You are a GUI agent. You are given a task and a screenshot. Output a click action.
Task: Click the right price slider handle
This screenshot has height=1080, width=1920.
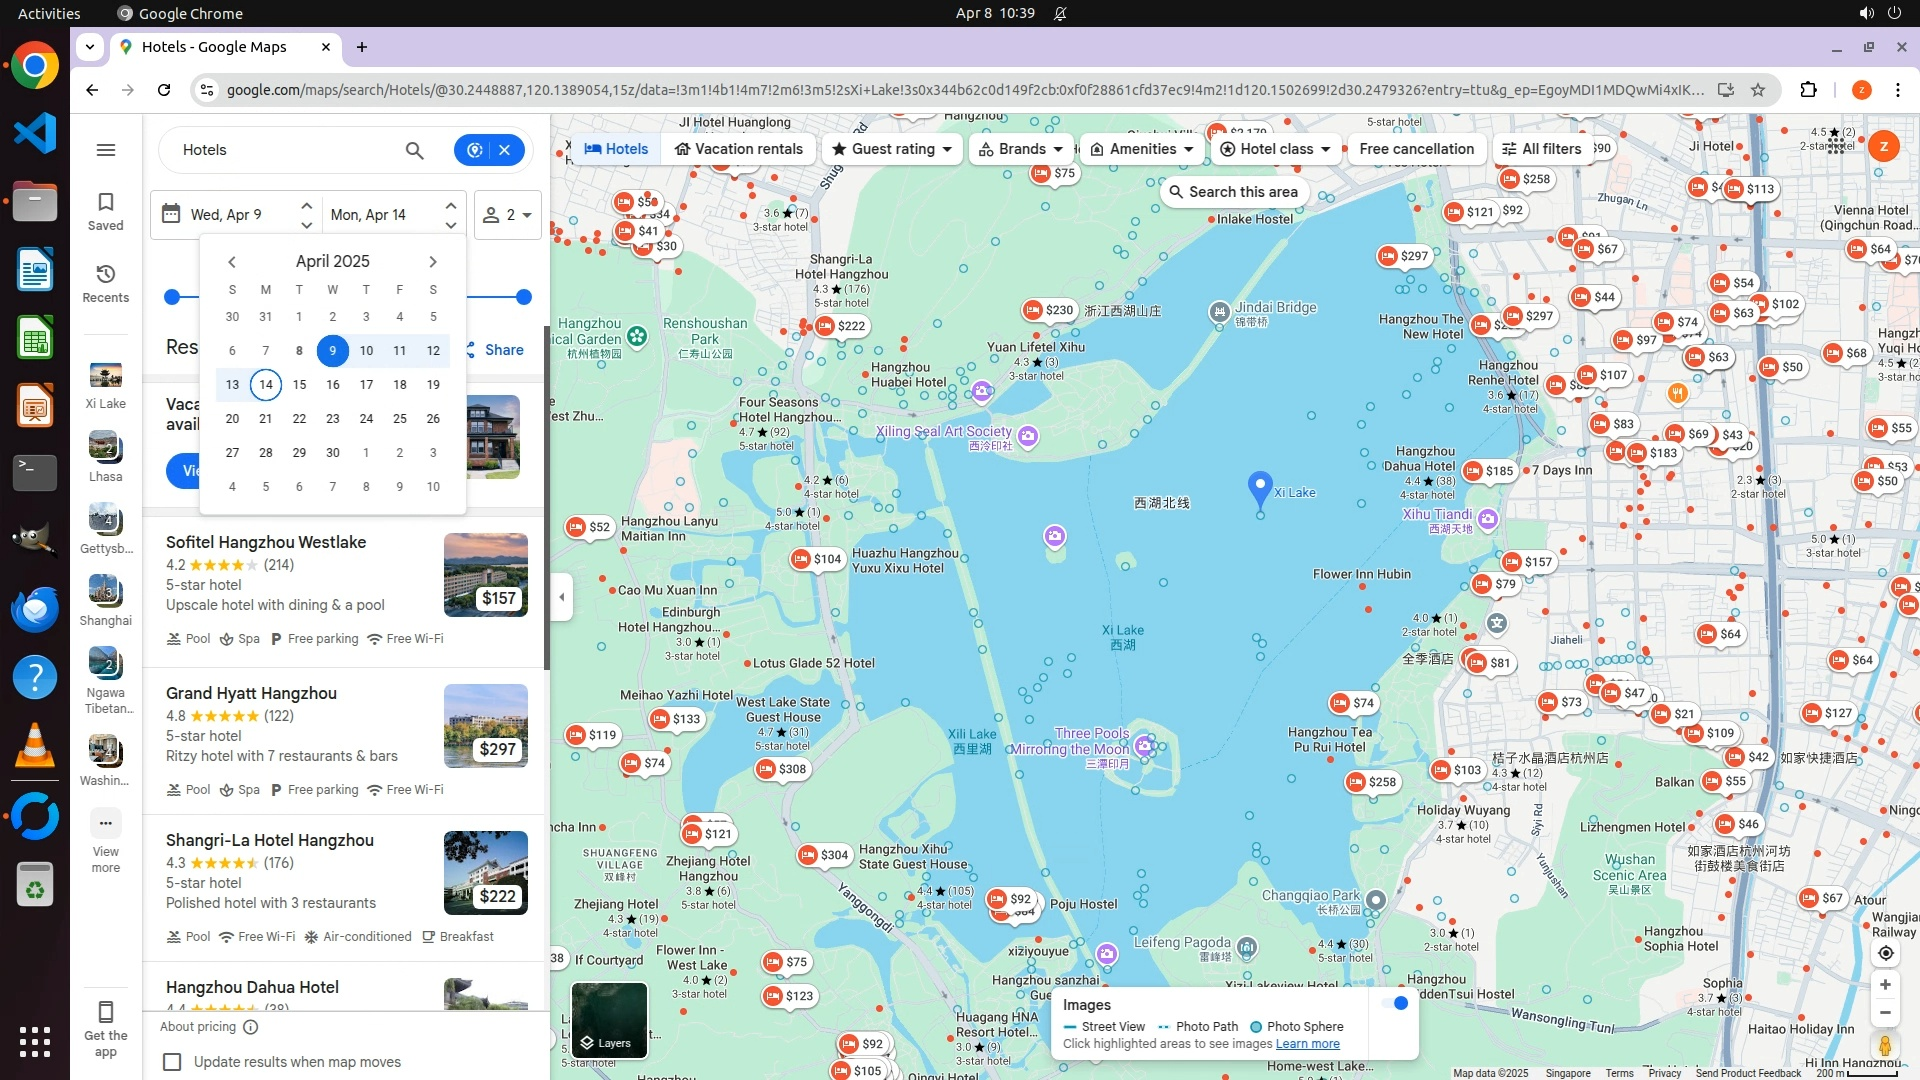(523, 297)
